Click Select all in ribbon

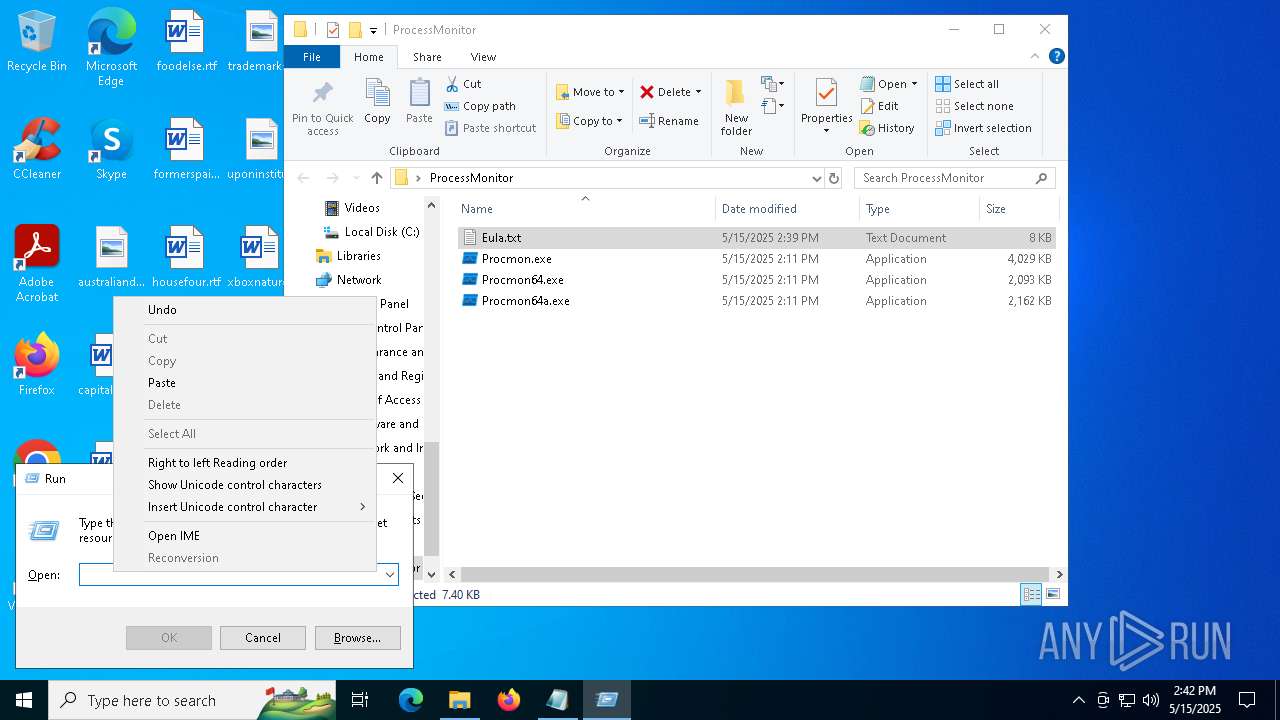(x=967, y=84)
